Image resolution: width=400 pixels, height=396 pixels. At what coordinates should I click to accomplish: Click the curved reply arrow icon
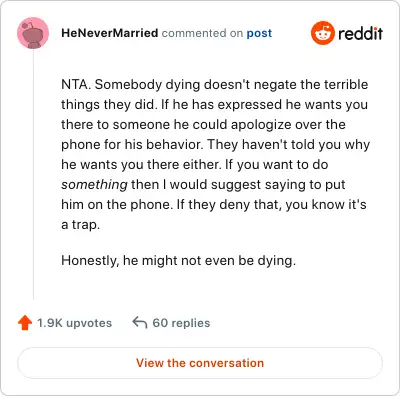click(140, 322)
